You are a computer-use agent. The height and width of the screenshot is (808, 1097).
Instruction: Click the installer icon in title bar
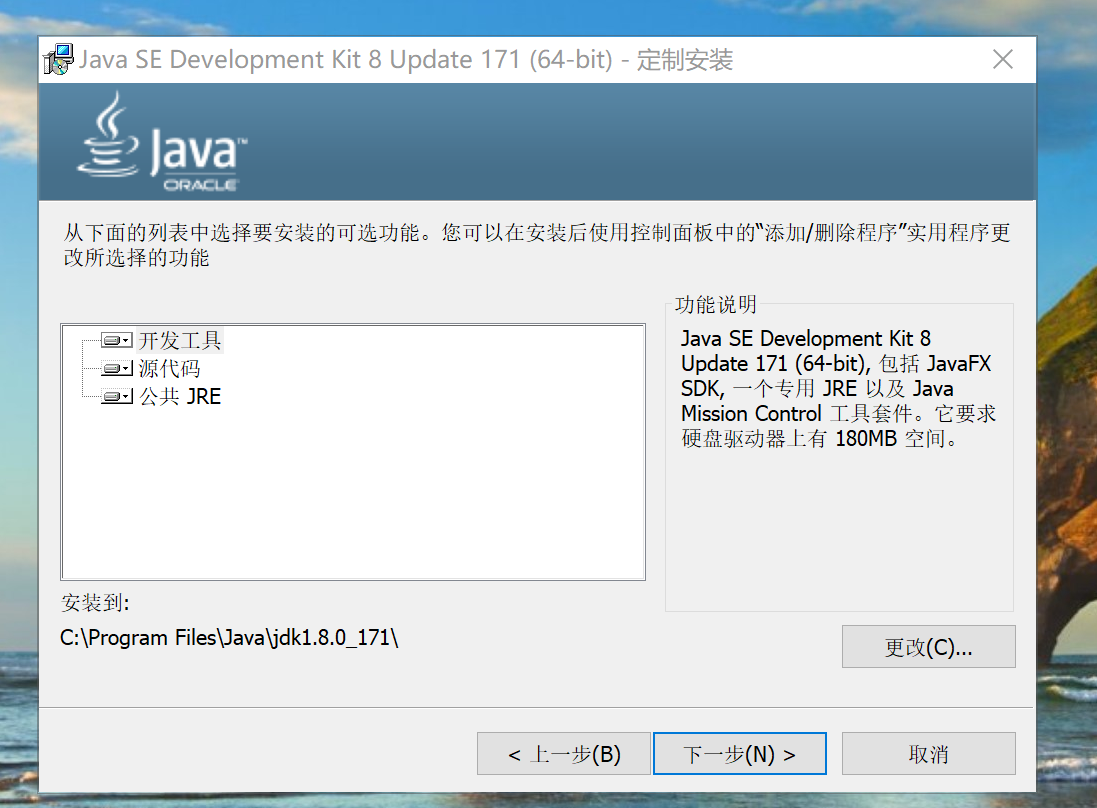pos(58,59)
